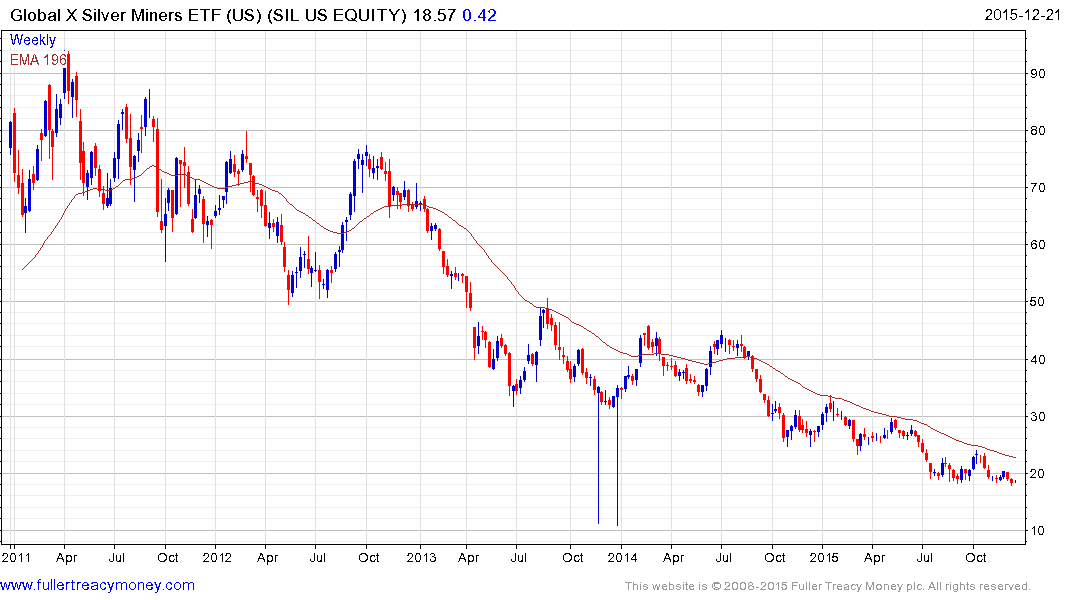
Task: Select the EMA 196 legend label
Action: (38, 60)
